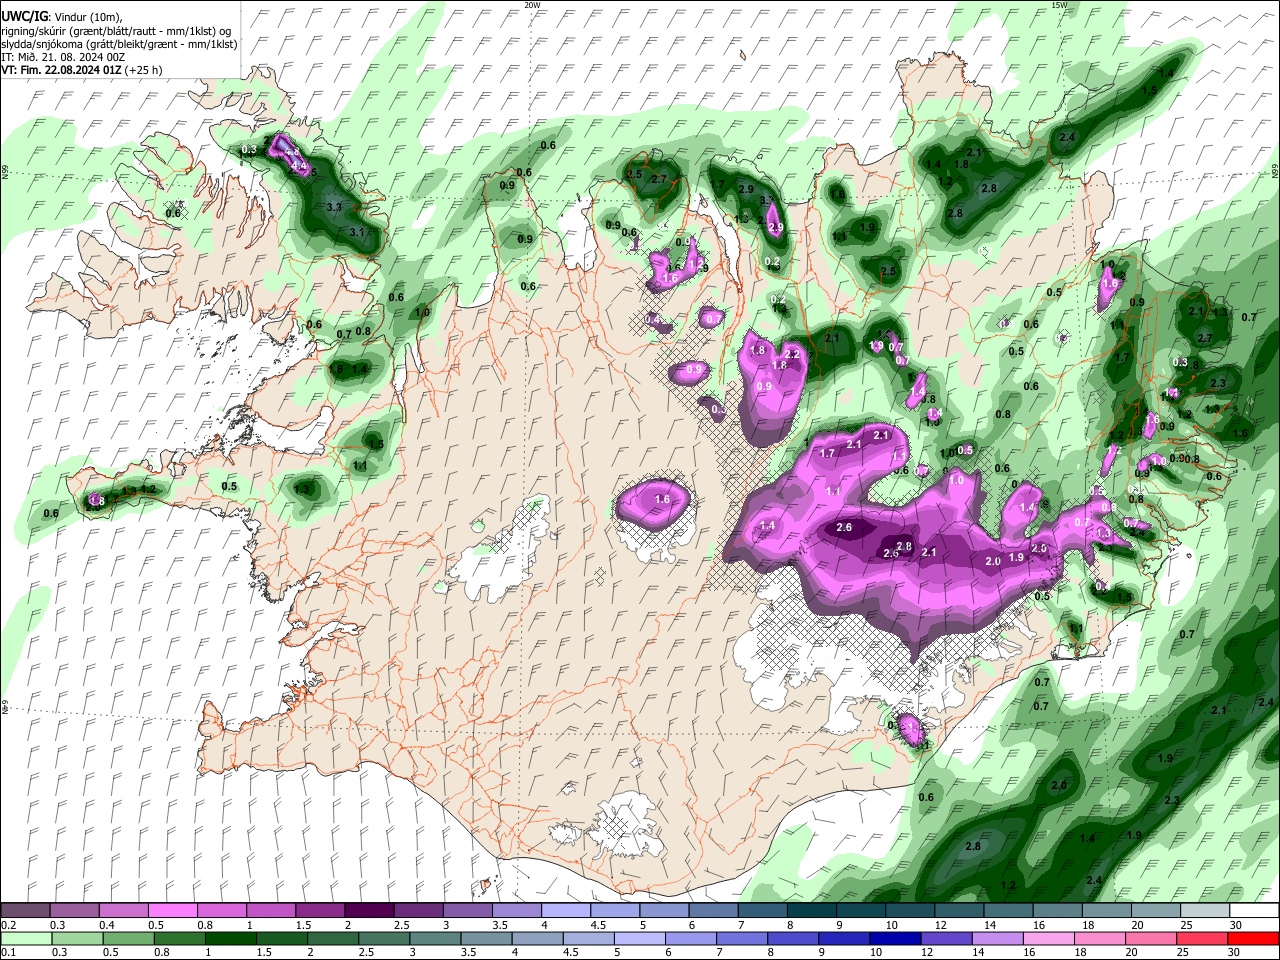Click the '2.2' snowfall value on the map
The height and width of the screenshot is (960, 1280).
pos(793,354)
